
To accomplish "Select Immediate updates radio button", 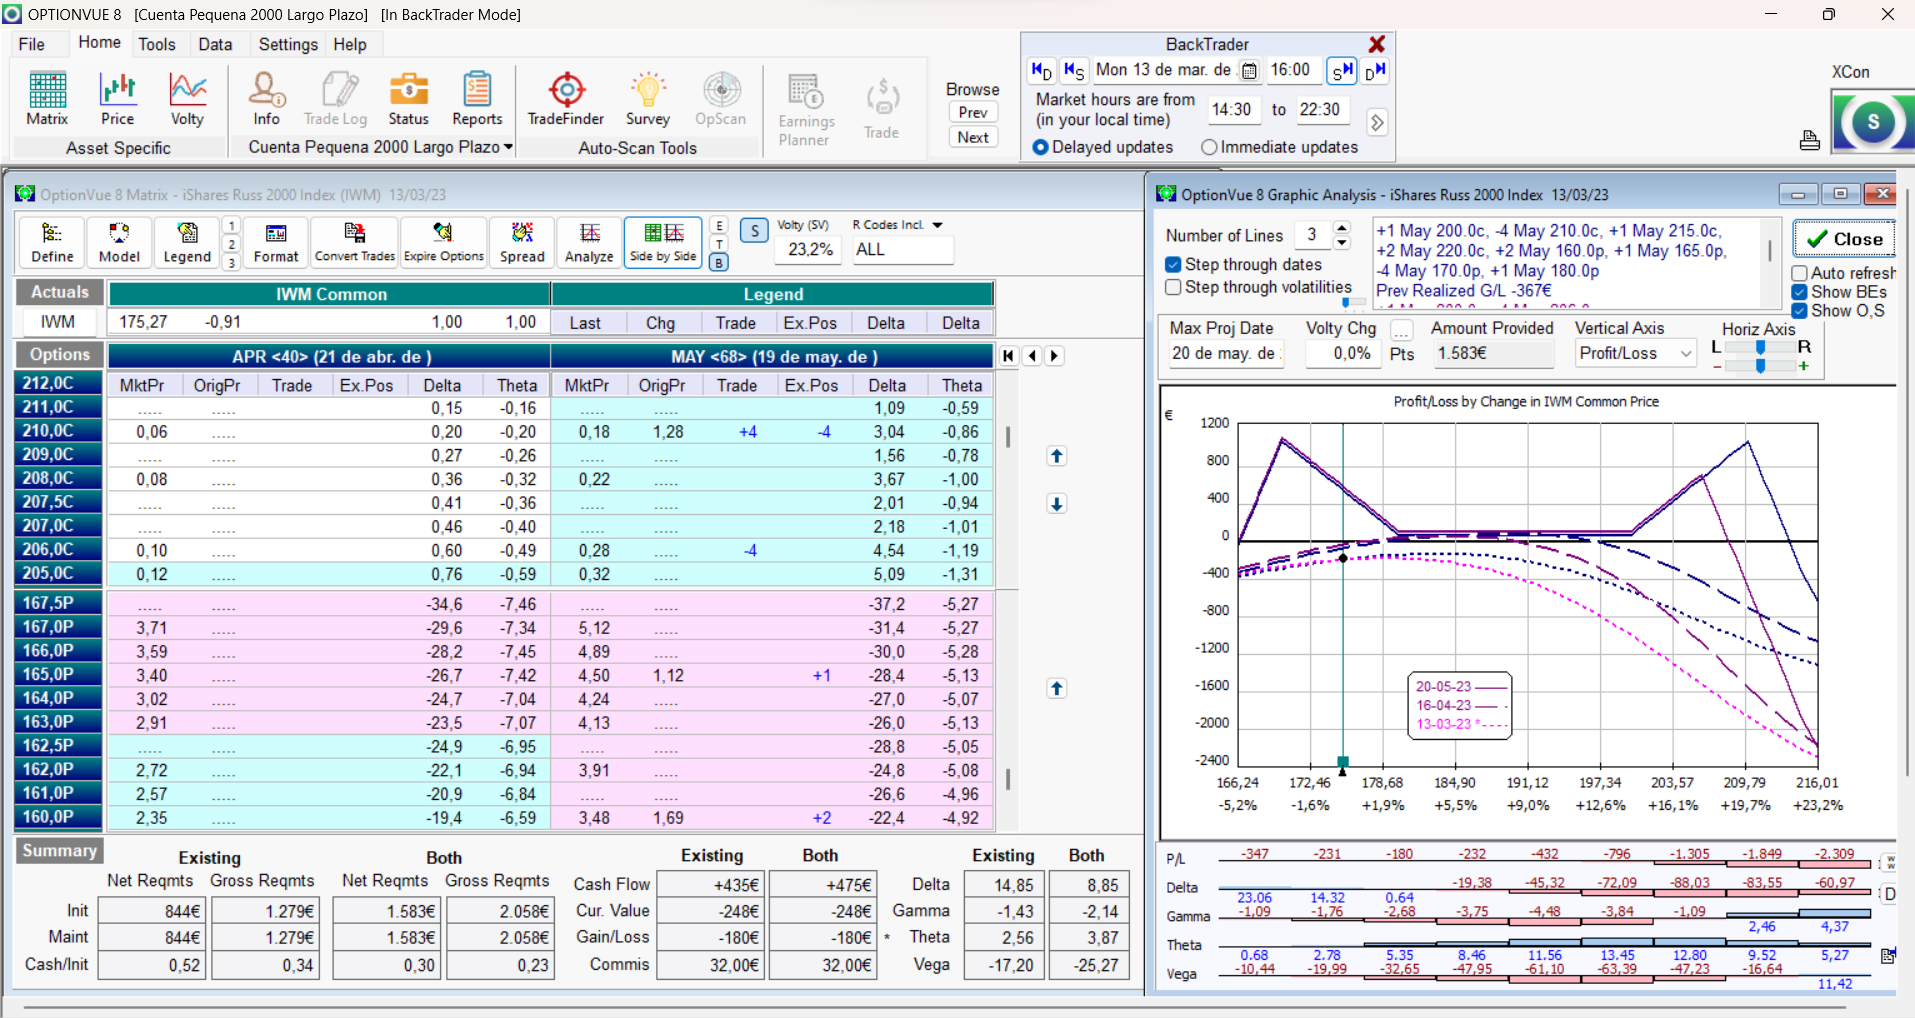I will 1209,147.
